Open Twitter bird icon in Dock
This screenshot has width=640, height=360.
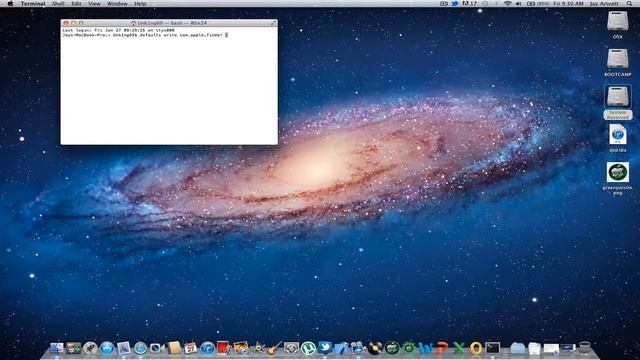[x=325, y=348]
